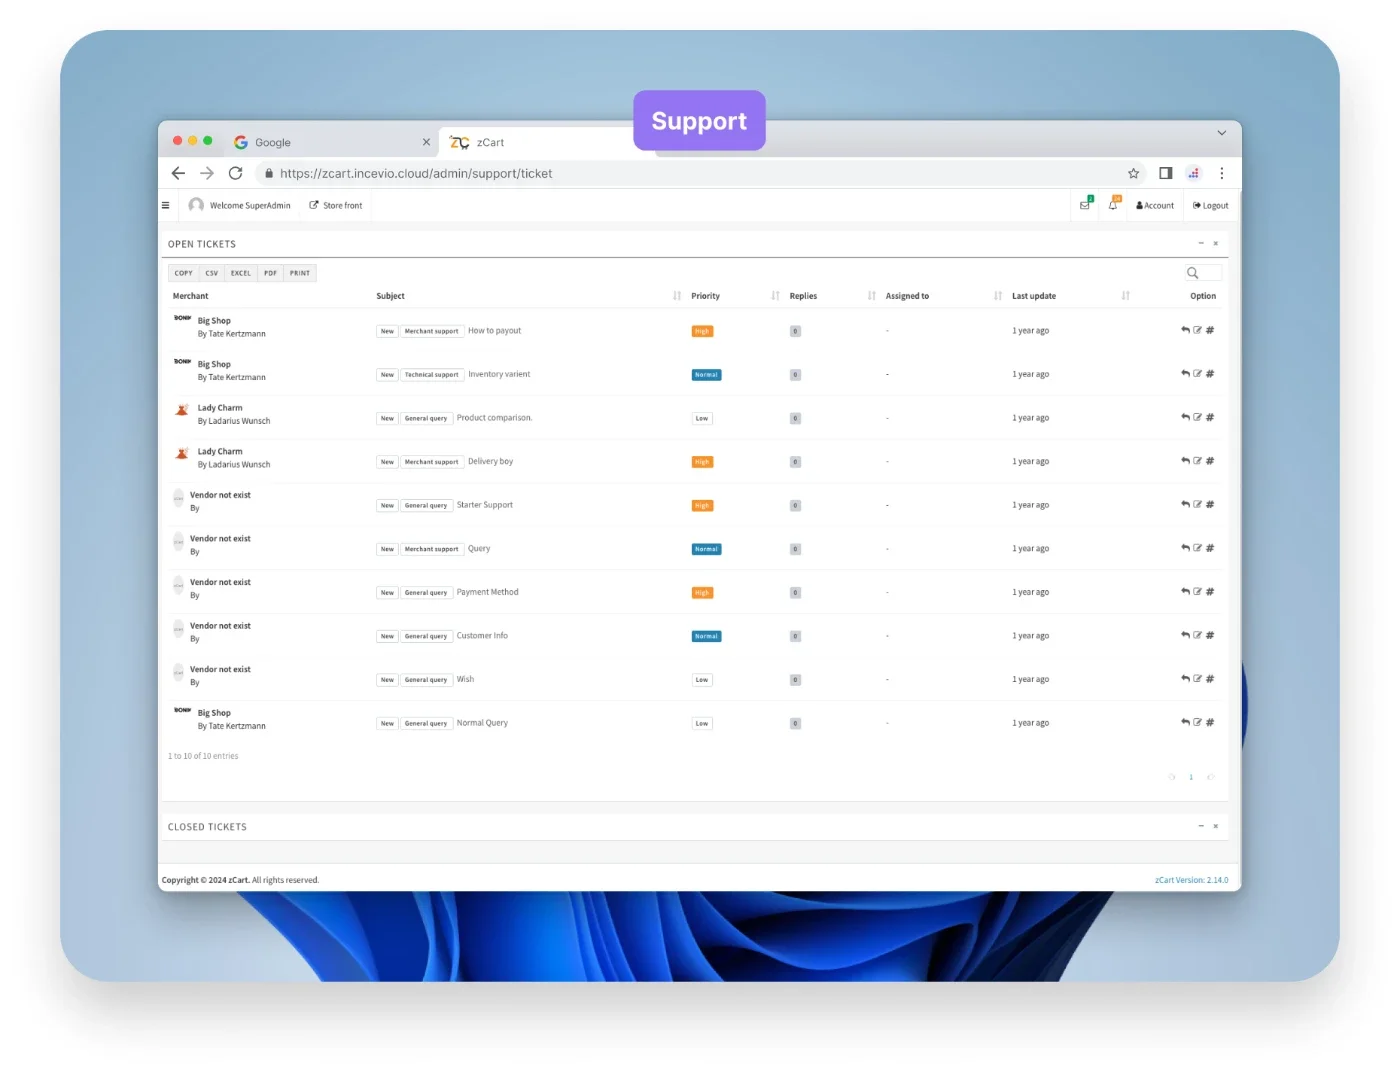Open the 'How to payout' ticket subject
The height and width of the screenshot is (1072, 1400).
(x=494, y=331)
